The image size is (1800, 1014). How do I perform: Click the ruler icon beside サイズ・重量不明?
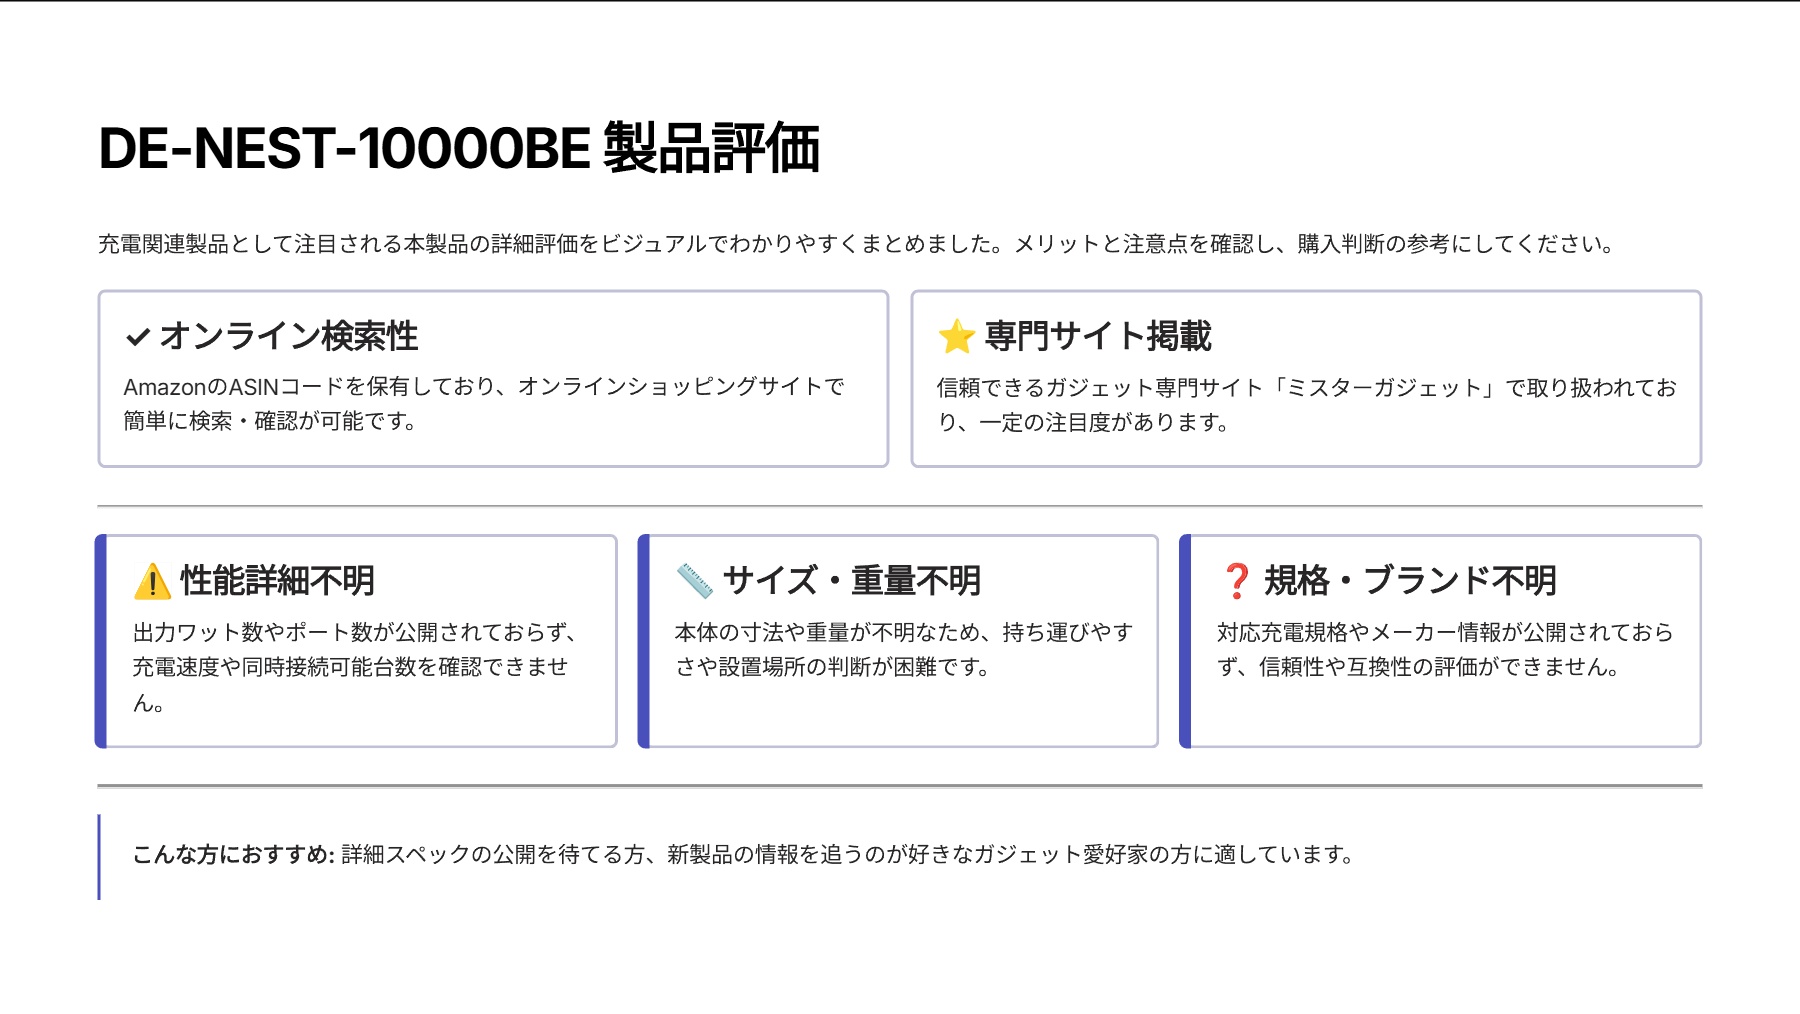(694, 581)
